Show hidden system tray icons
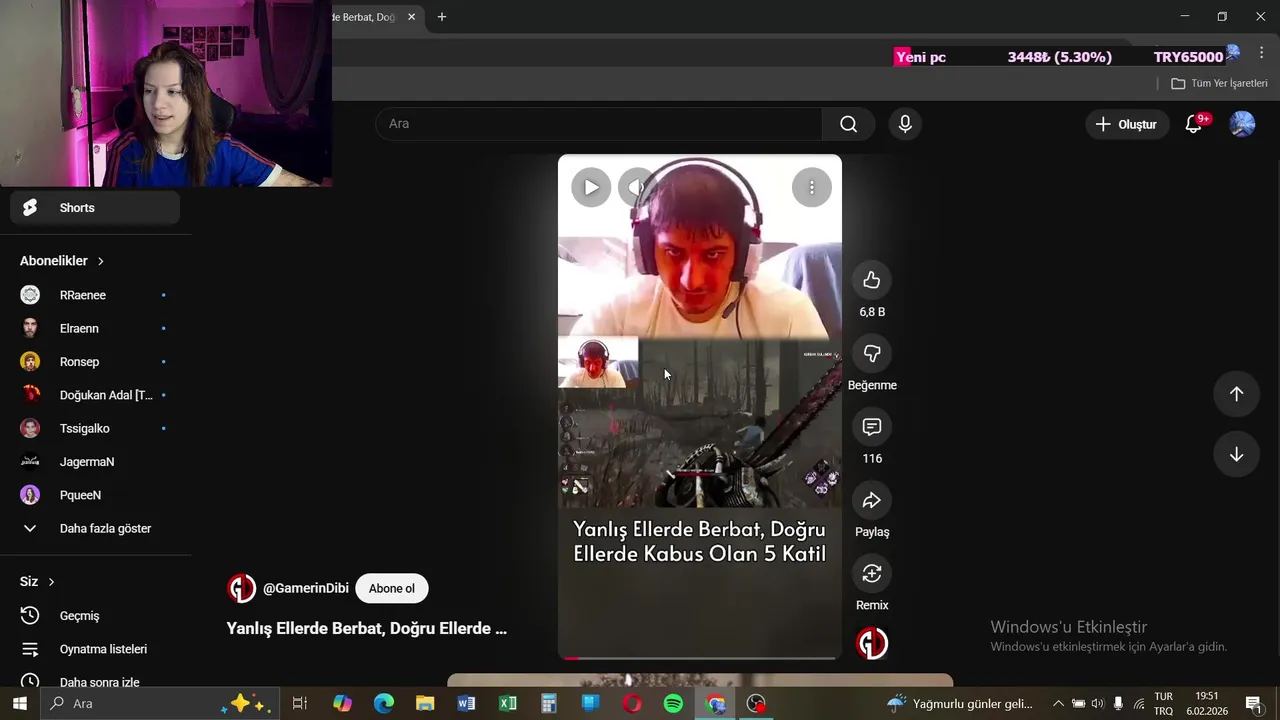The image size is (1280, 720). 1058,704
